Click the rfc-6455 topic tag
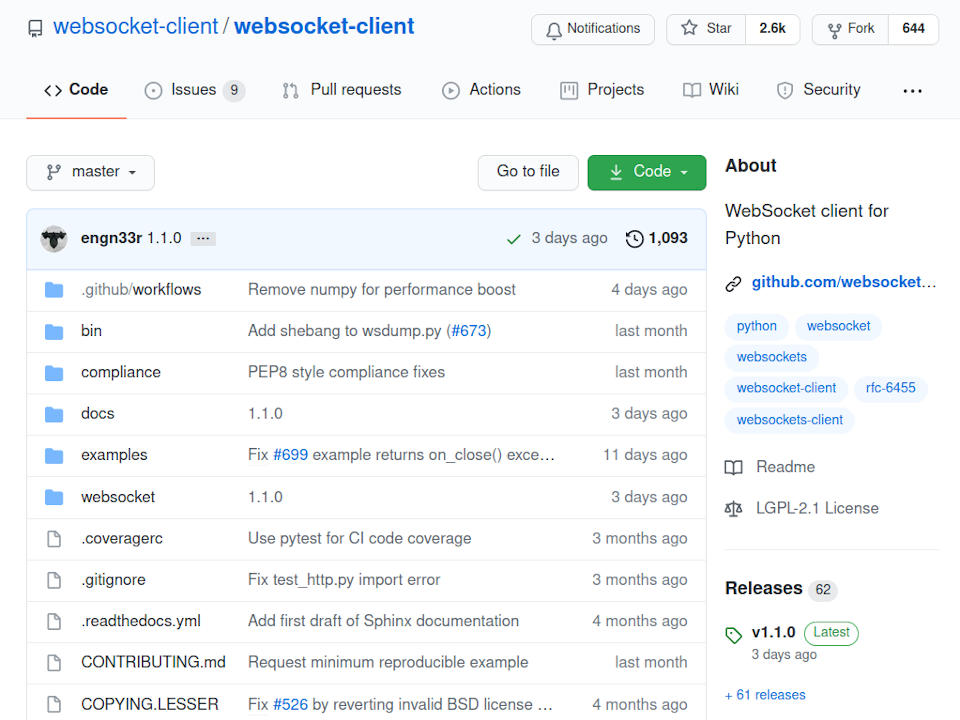Image resolution: width=960 pixels, height=720 pixels. tap(890, 388)
